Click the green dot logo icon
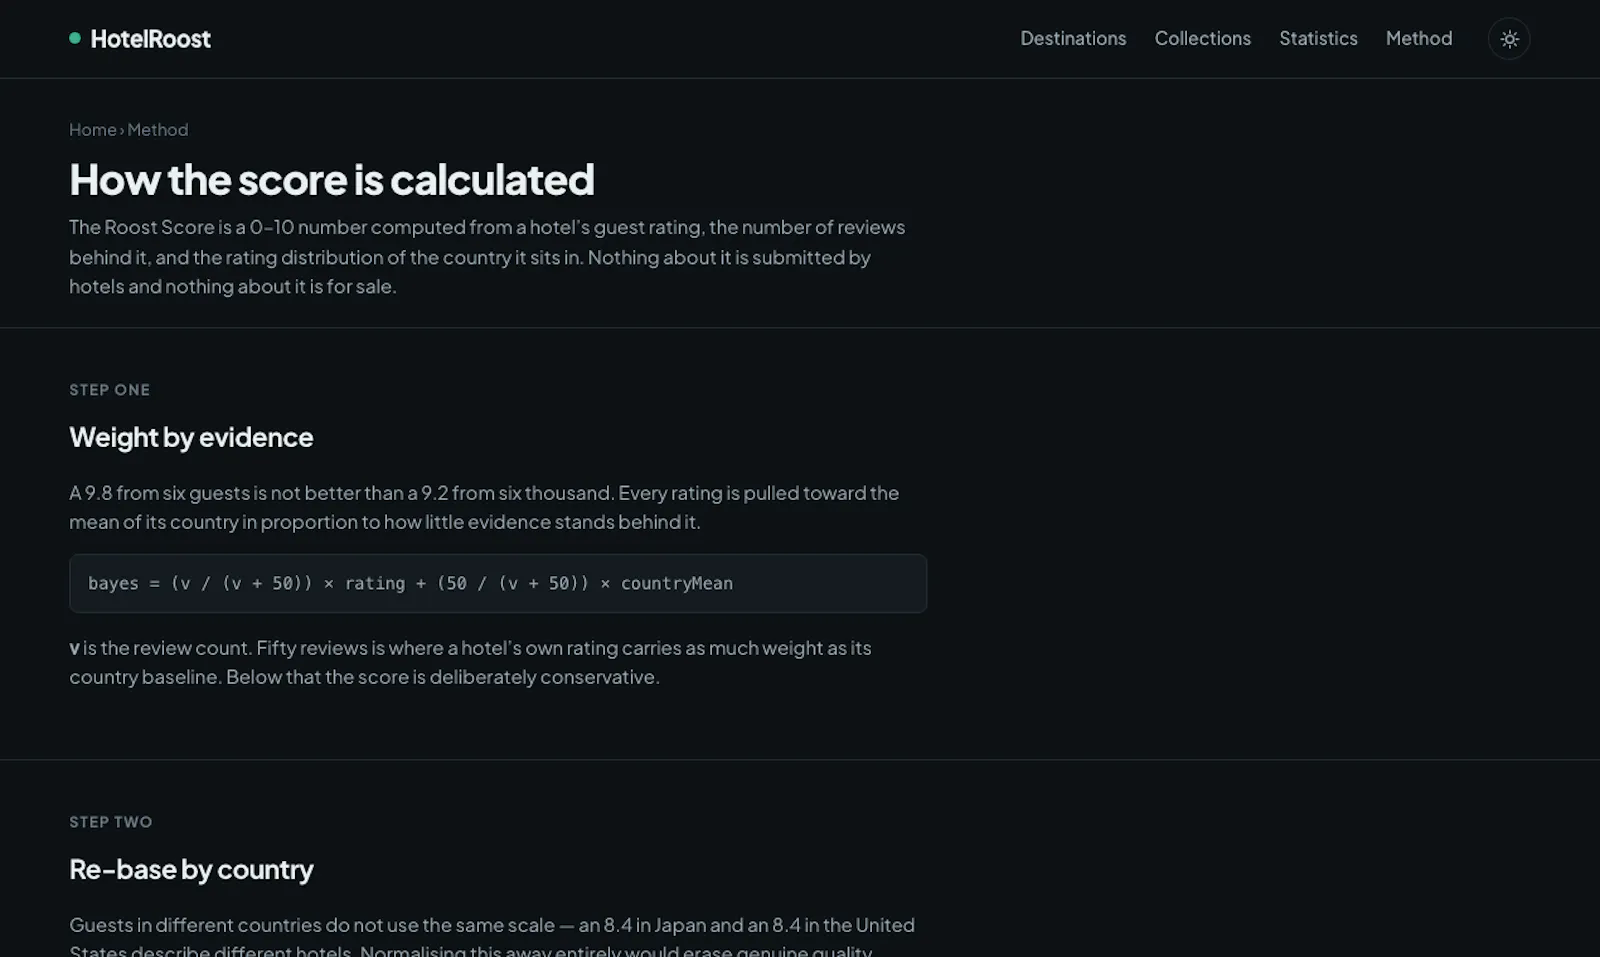The height and width of the screenshot is (957, 1600). [x=75, y=38]
